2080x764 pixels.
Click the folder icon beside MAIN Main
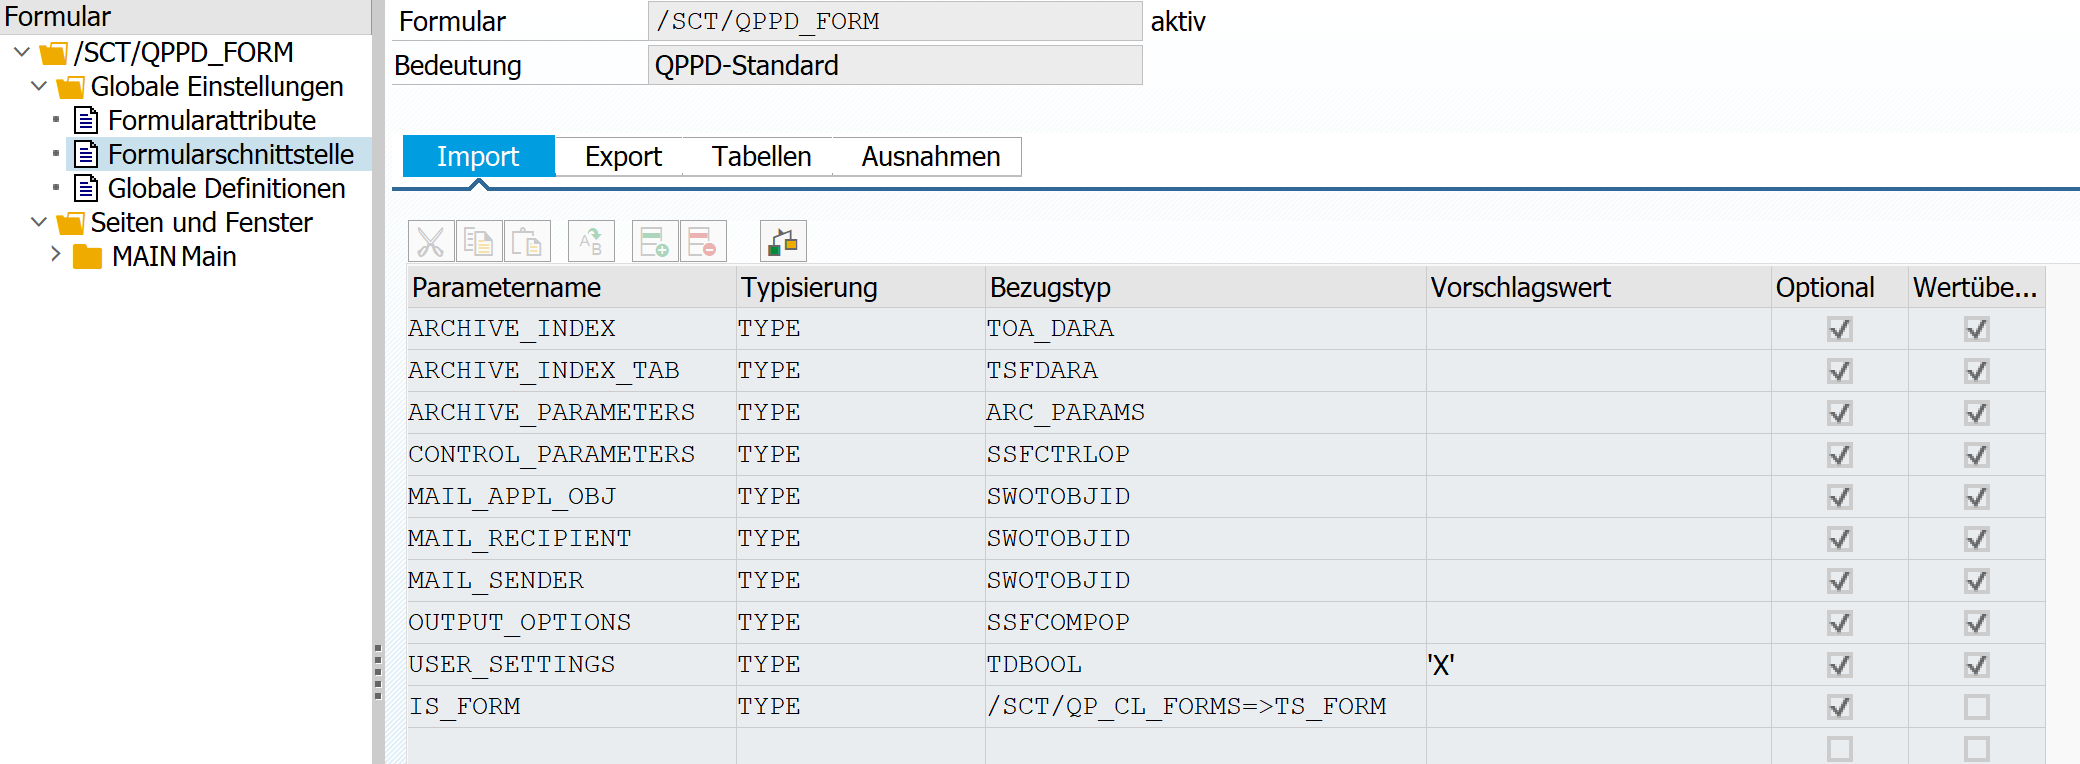pos(88,257)
